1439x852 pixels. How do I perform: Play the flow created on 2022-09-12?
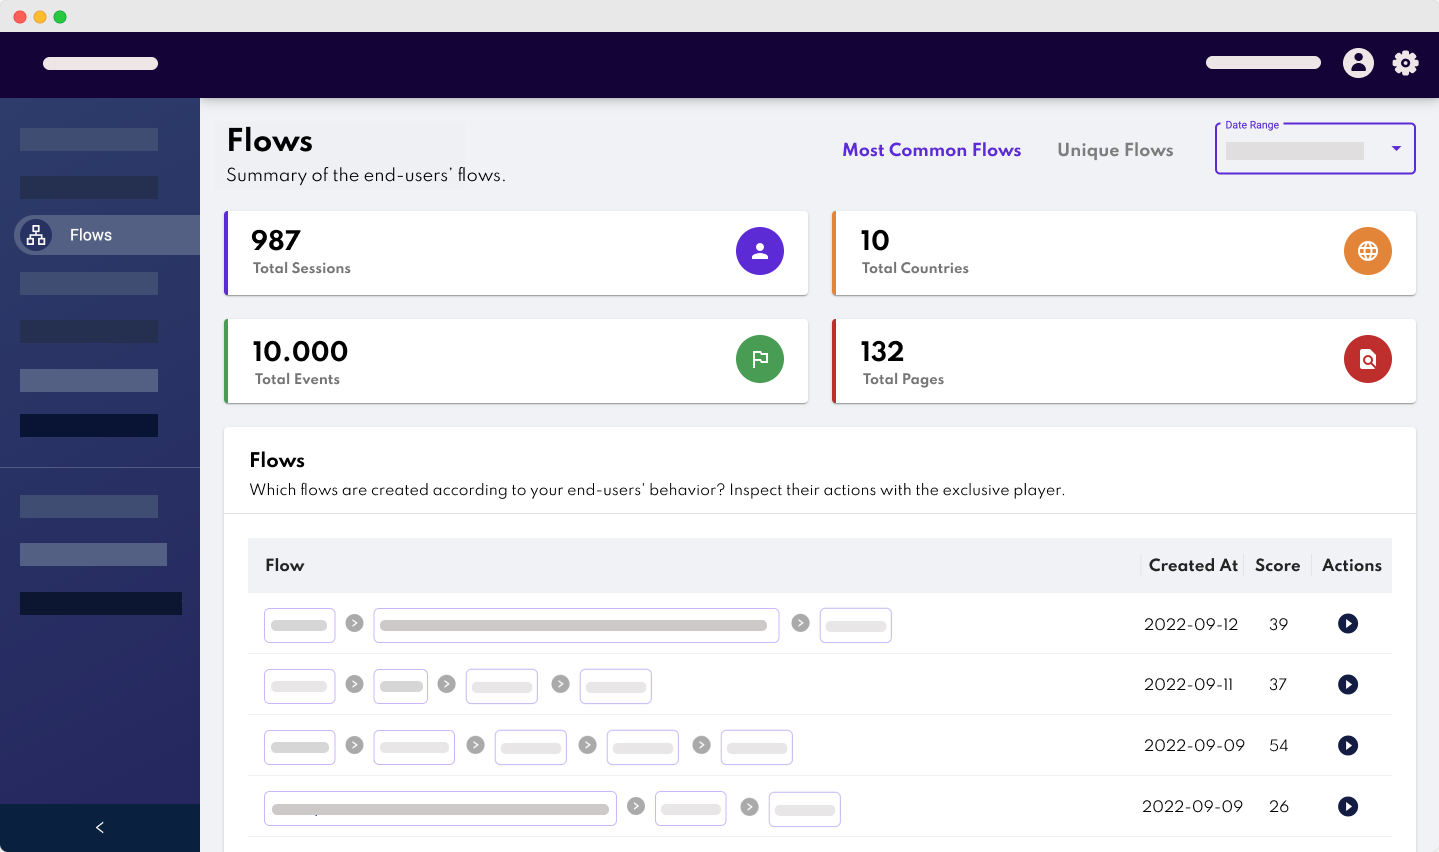tap(1347, 623)
